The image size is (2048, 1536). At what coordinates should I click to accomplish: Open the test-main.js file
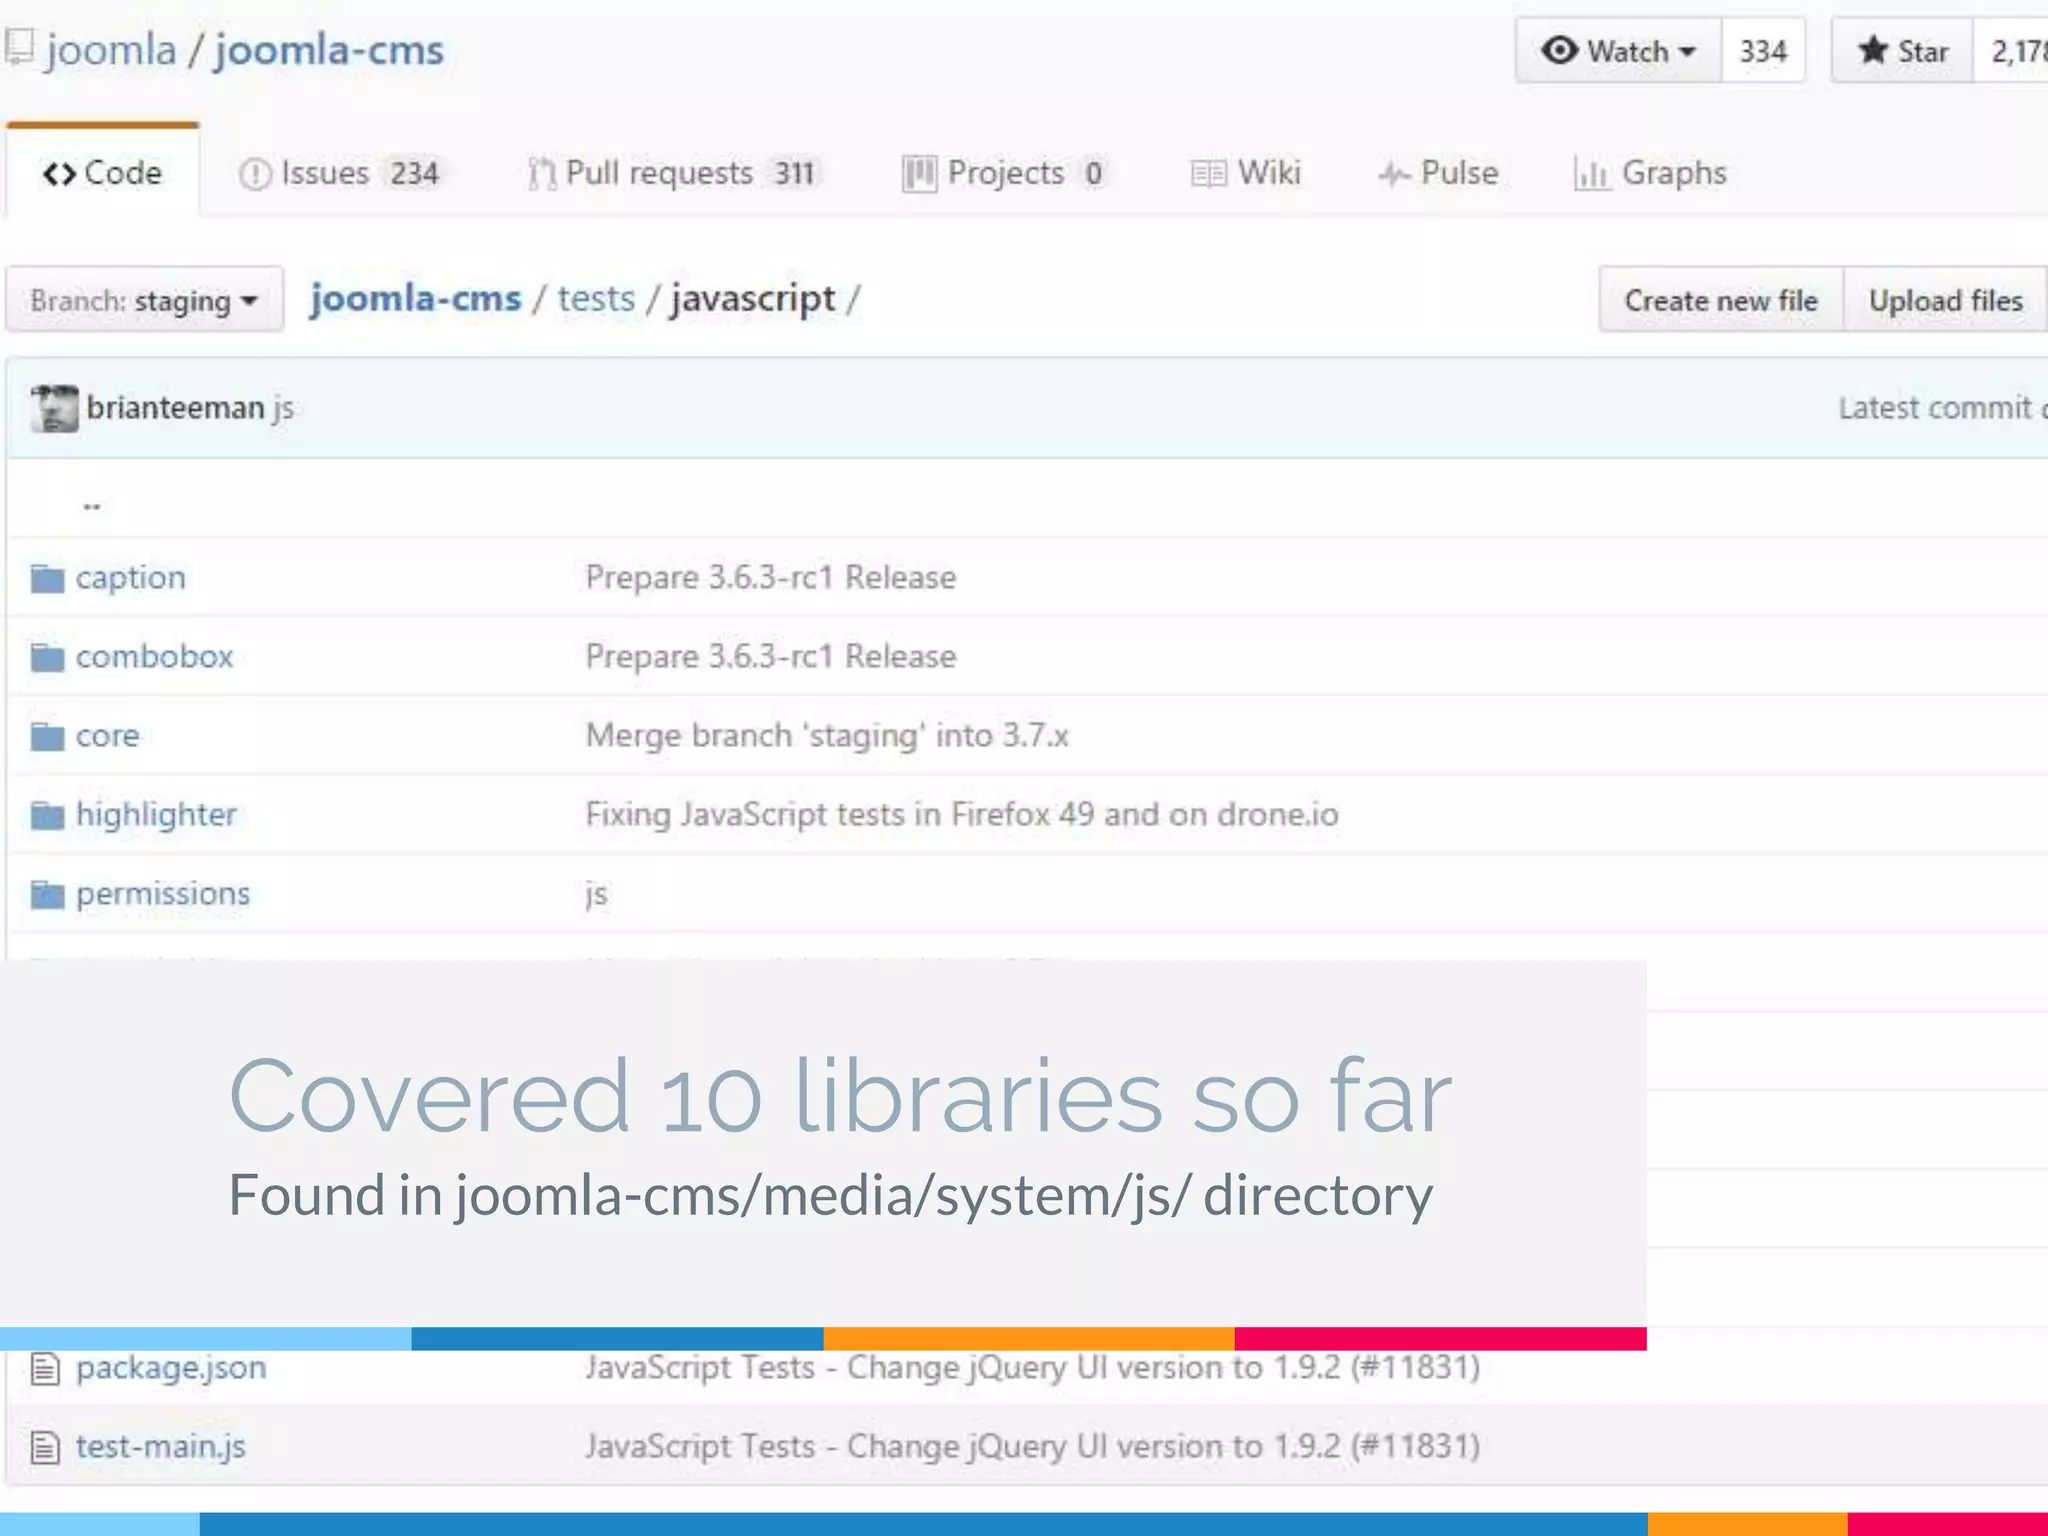click(x=161, y=1447)
